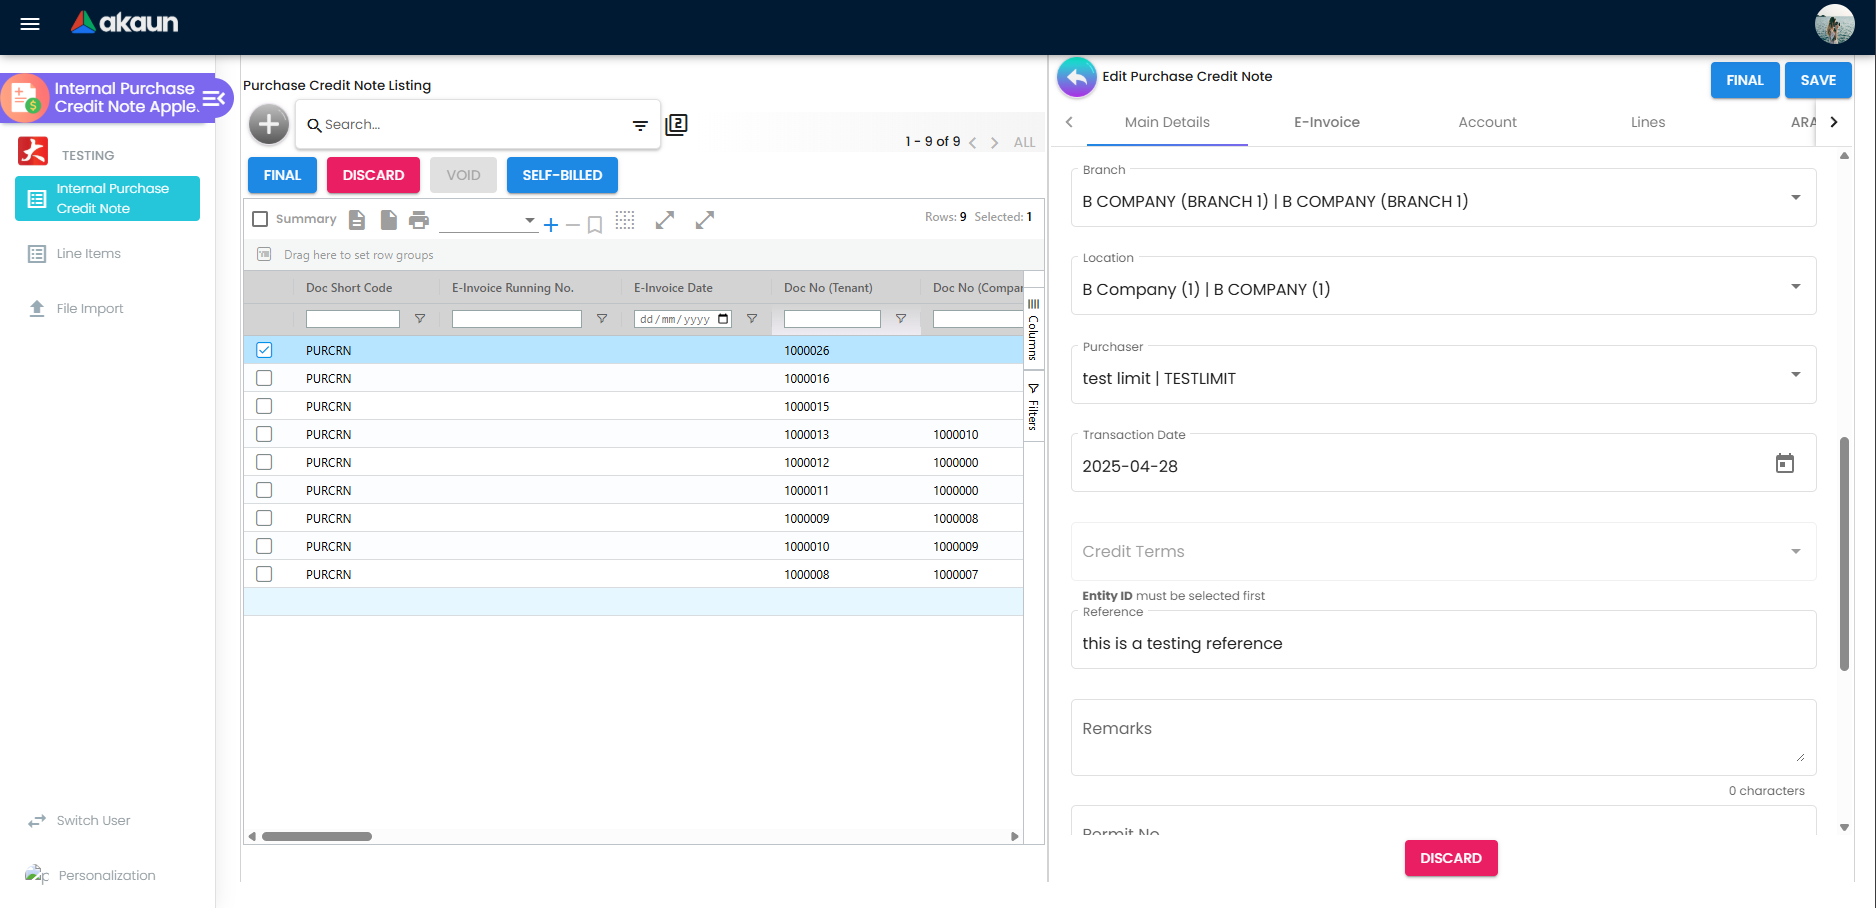Click the SELF-BILLED button

[562, 175]
